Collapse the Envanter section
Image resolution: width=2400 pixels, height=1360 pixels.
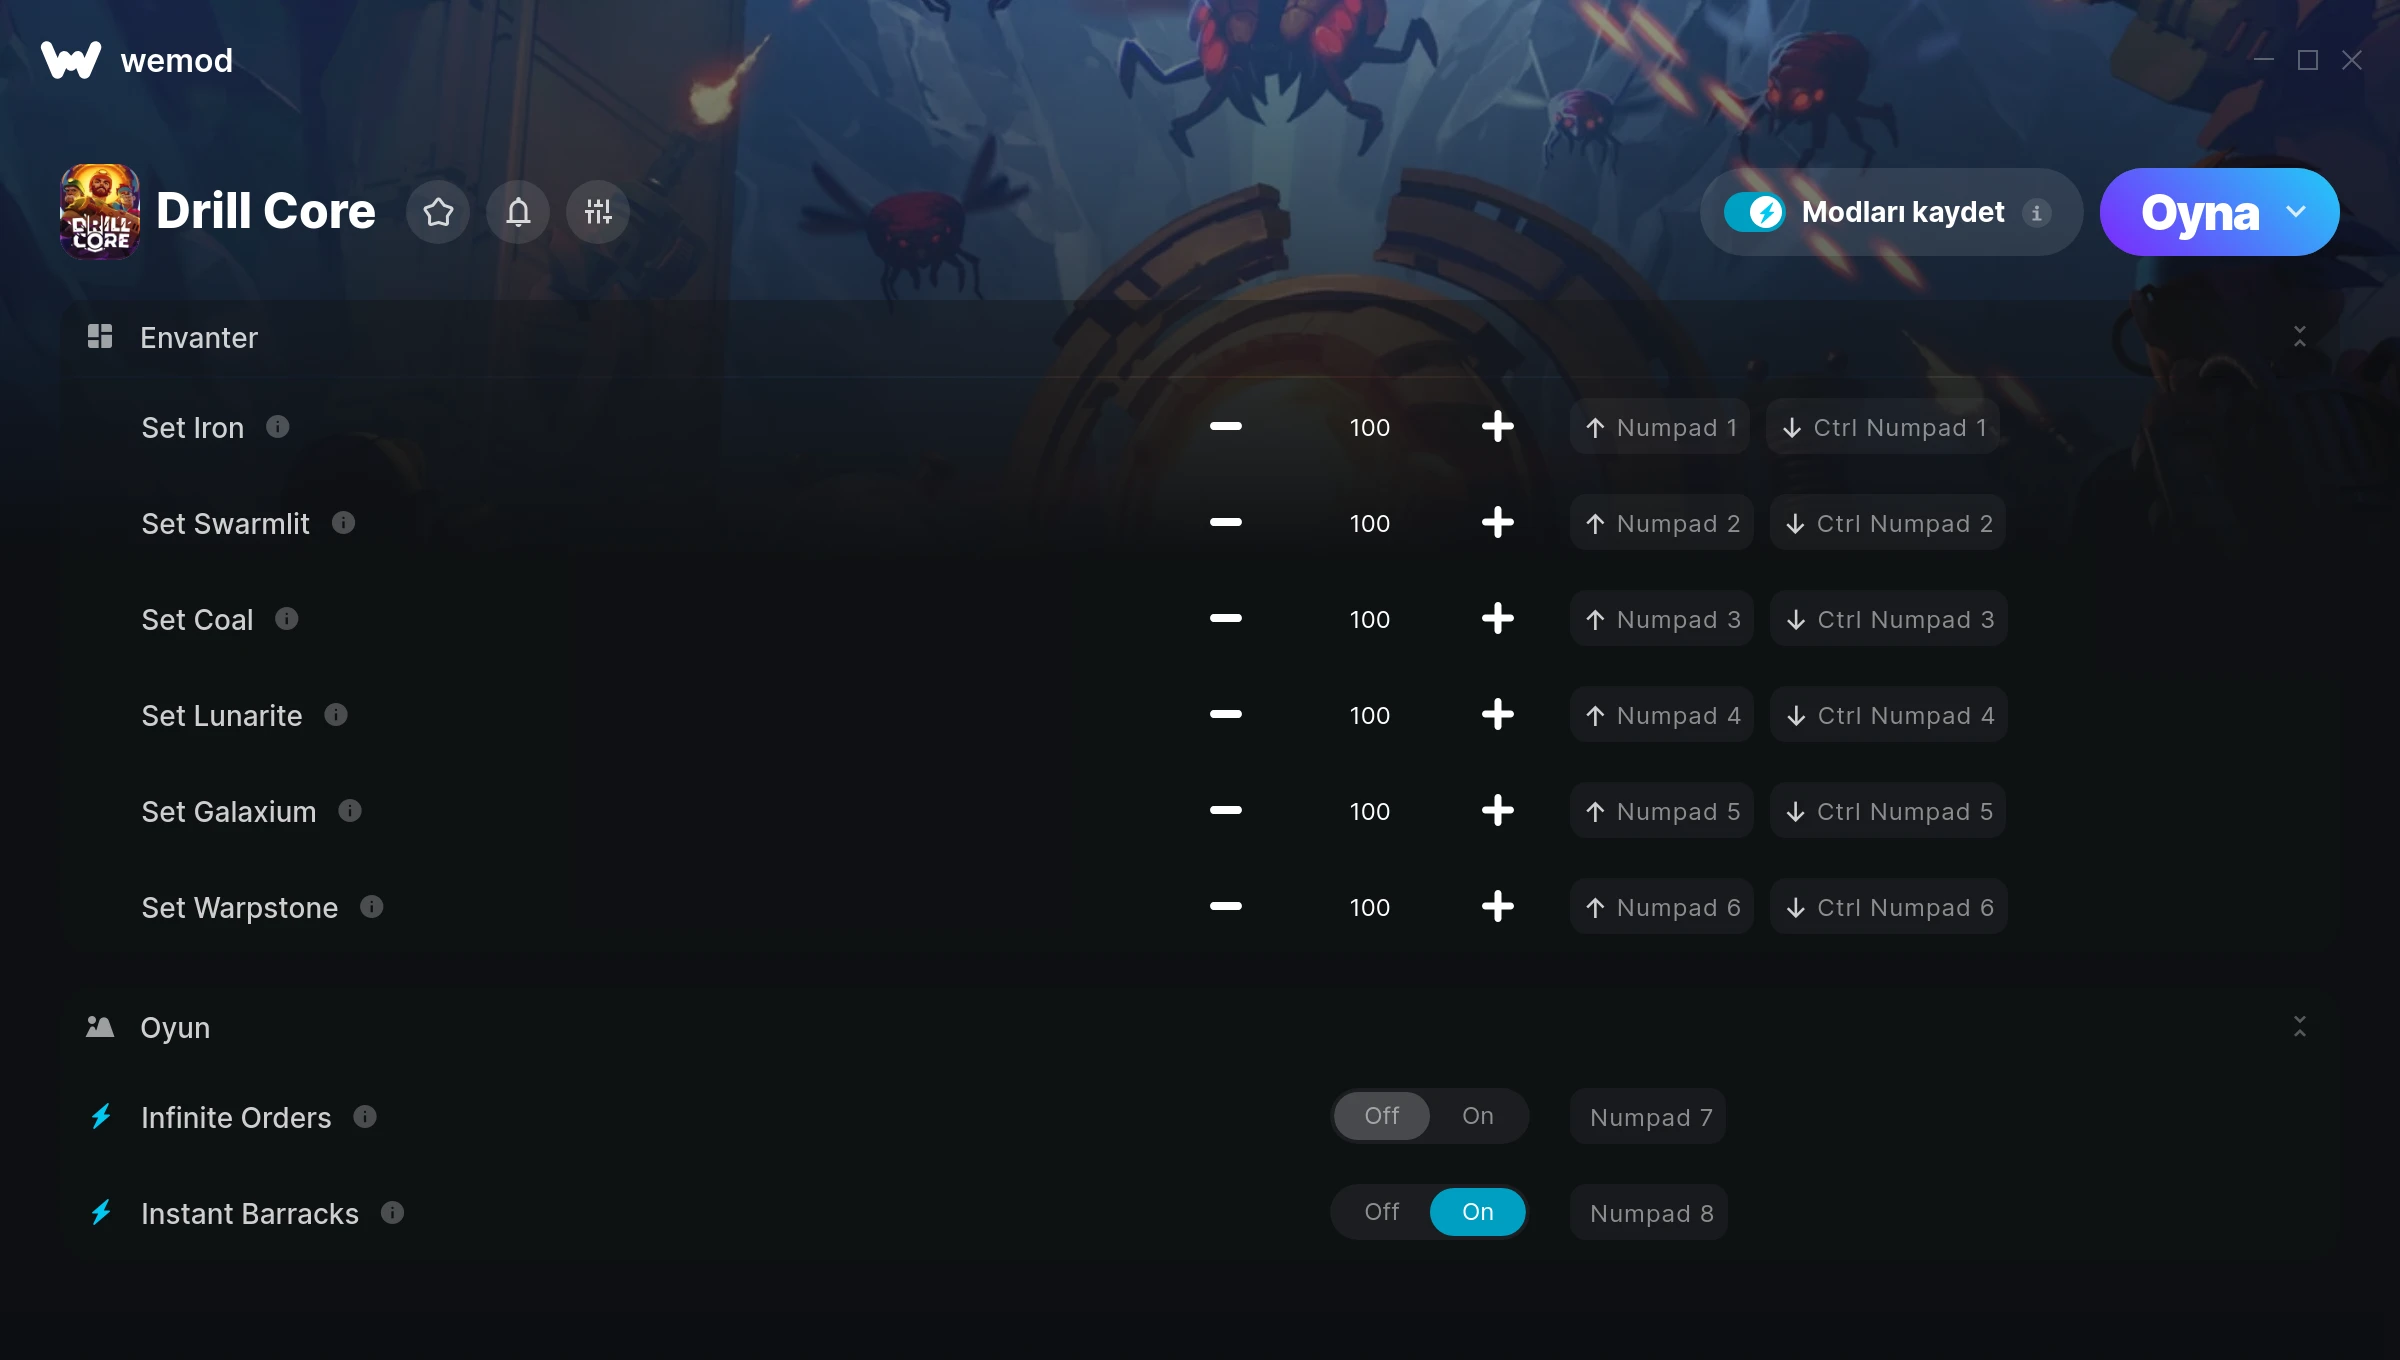pyautogui.click(x=2300, y=337)
